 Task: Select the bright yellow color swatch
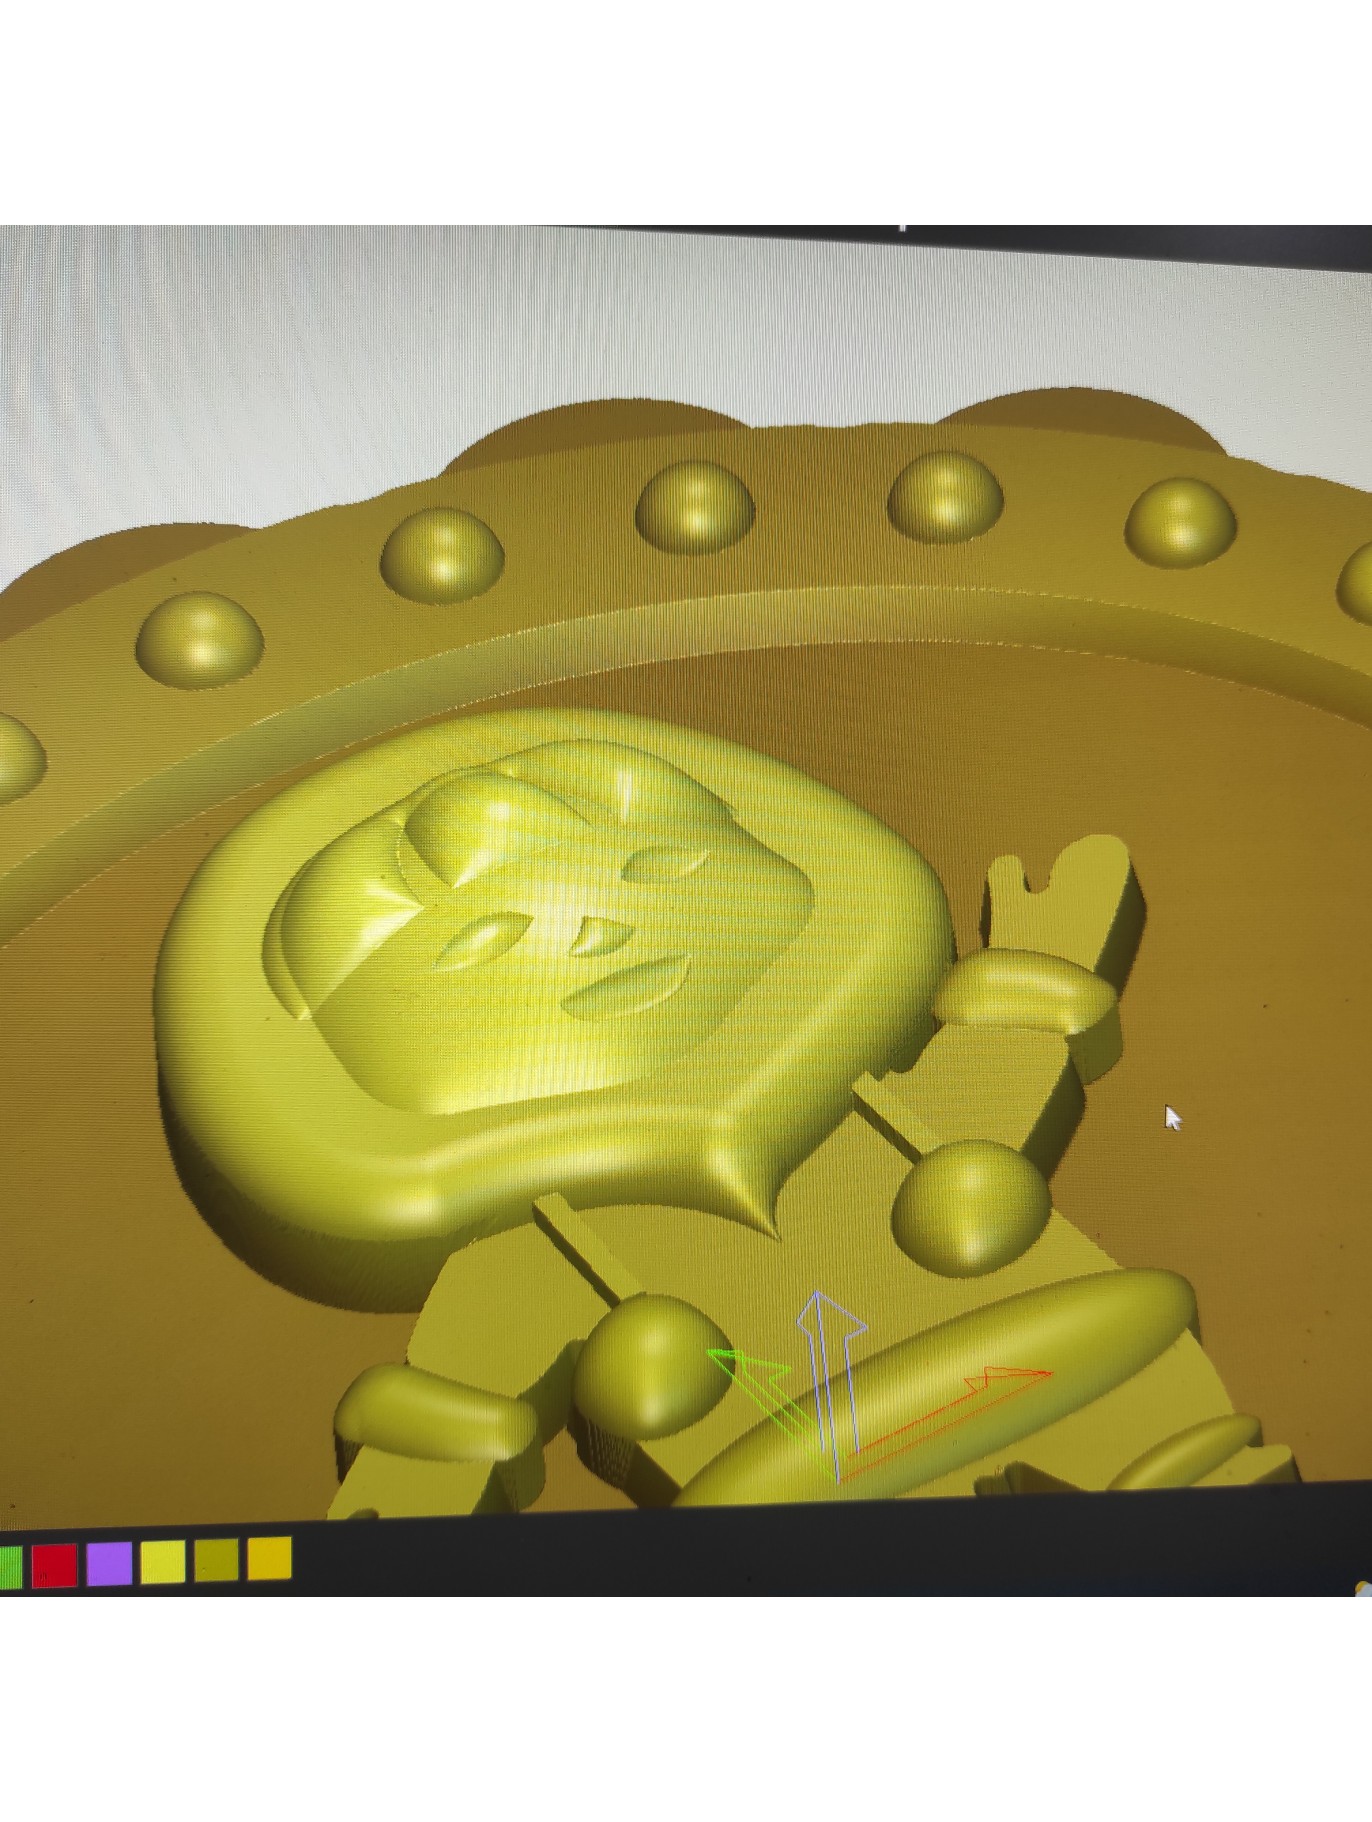pyautogui.click(x=163, y=1562)
